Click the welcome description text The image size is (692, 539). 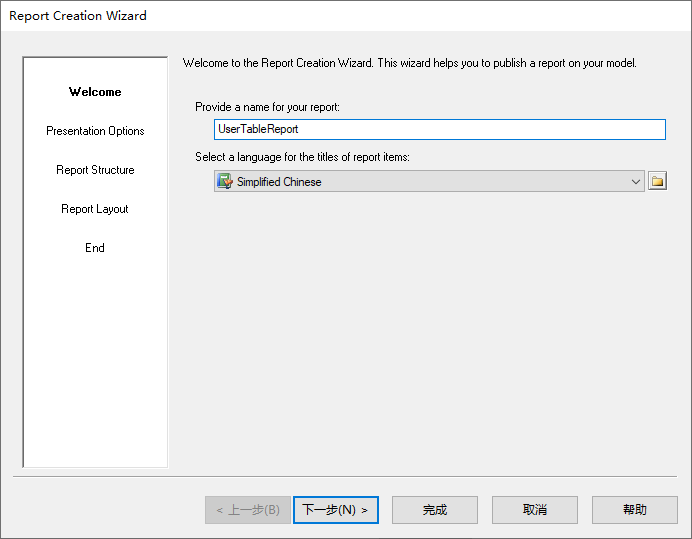(410, 63)
